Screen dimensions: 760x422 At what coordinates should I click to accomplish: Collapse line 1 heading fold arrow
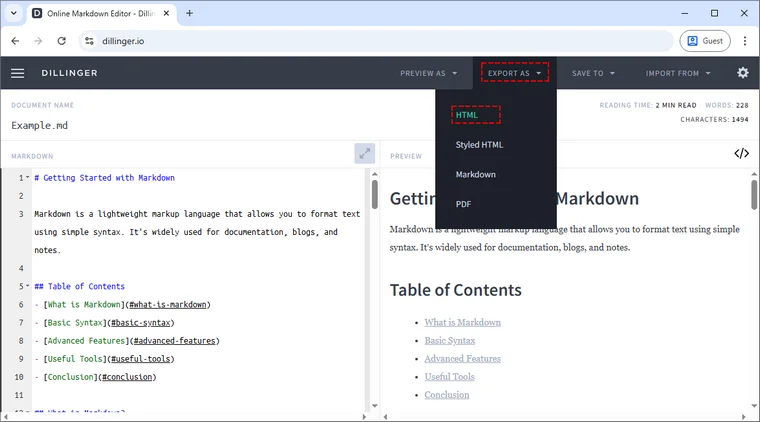tap(27, 178)
